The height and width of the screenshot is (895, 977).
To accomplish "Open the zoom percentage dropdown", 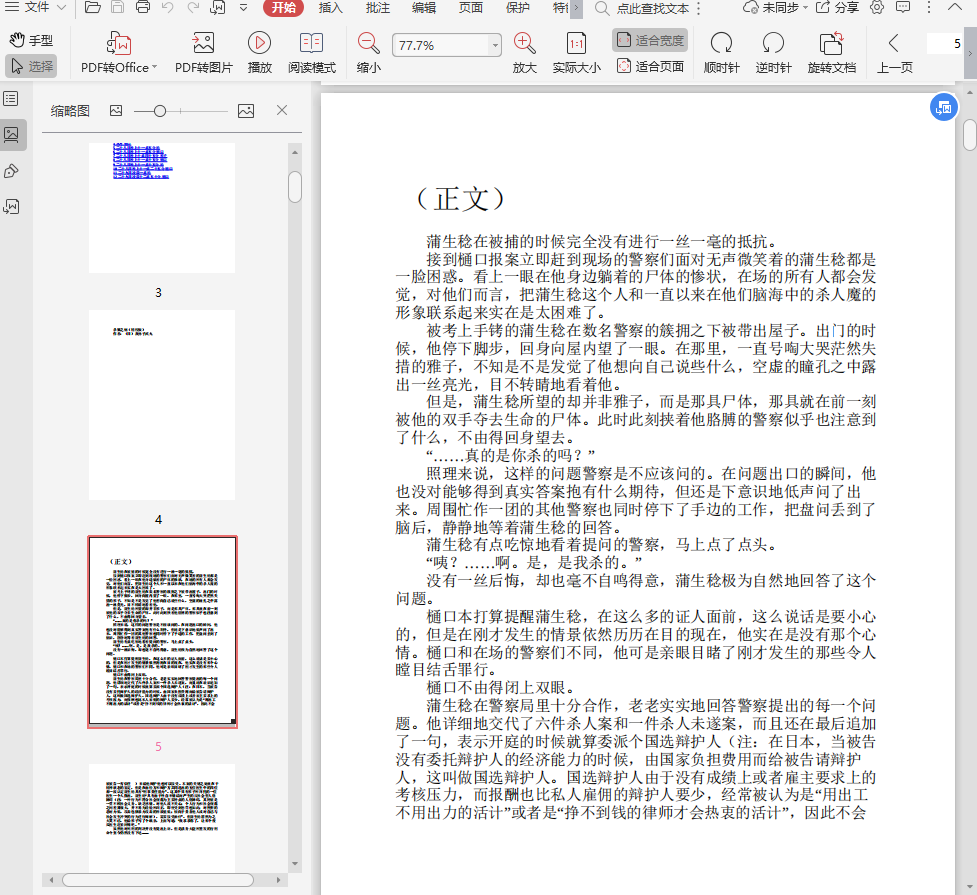I will coord(495,46).
